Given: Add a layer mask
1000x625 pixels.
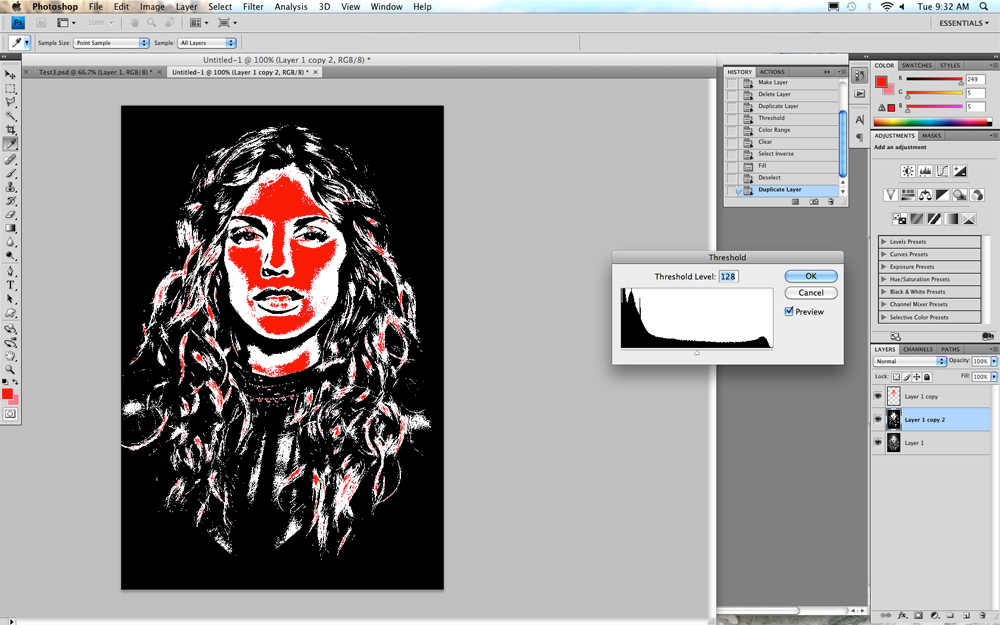Looking at the screenshot, I should coord(918,615).
